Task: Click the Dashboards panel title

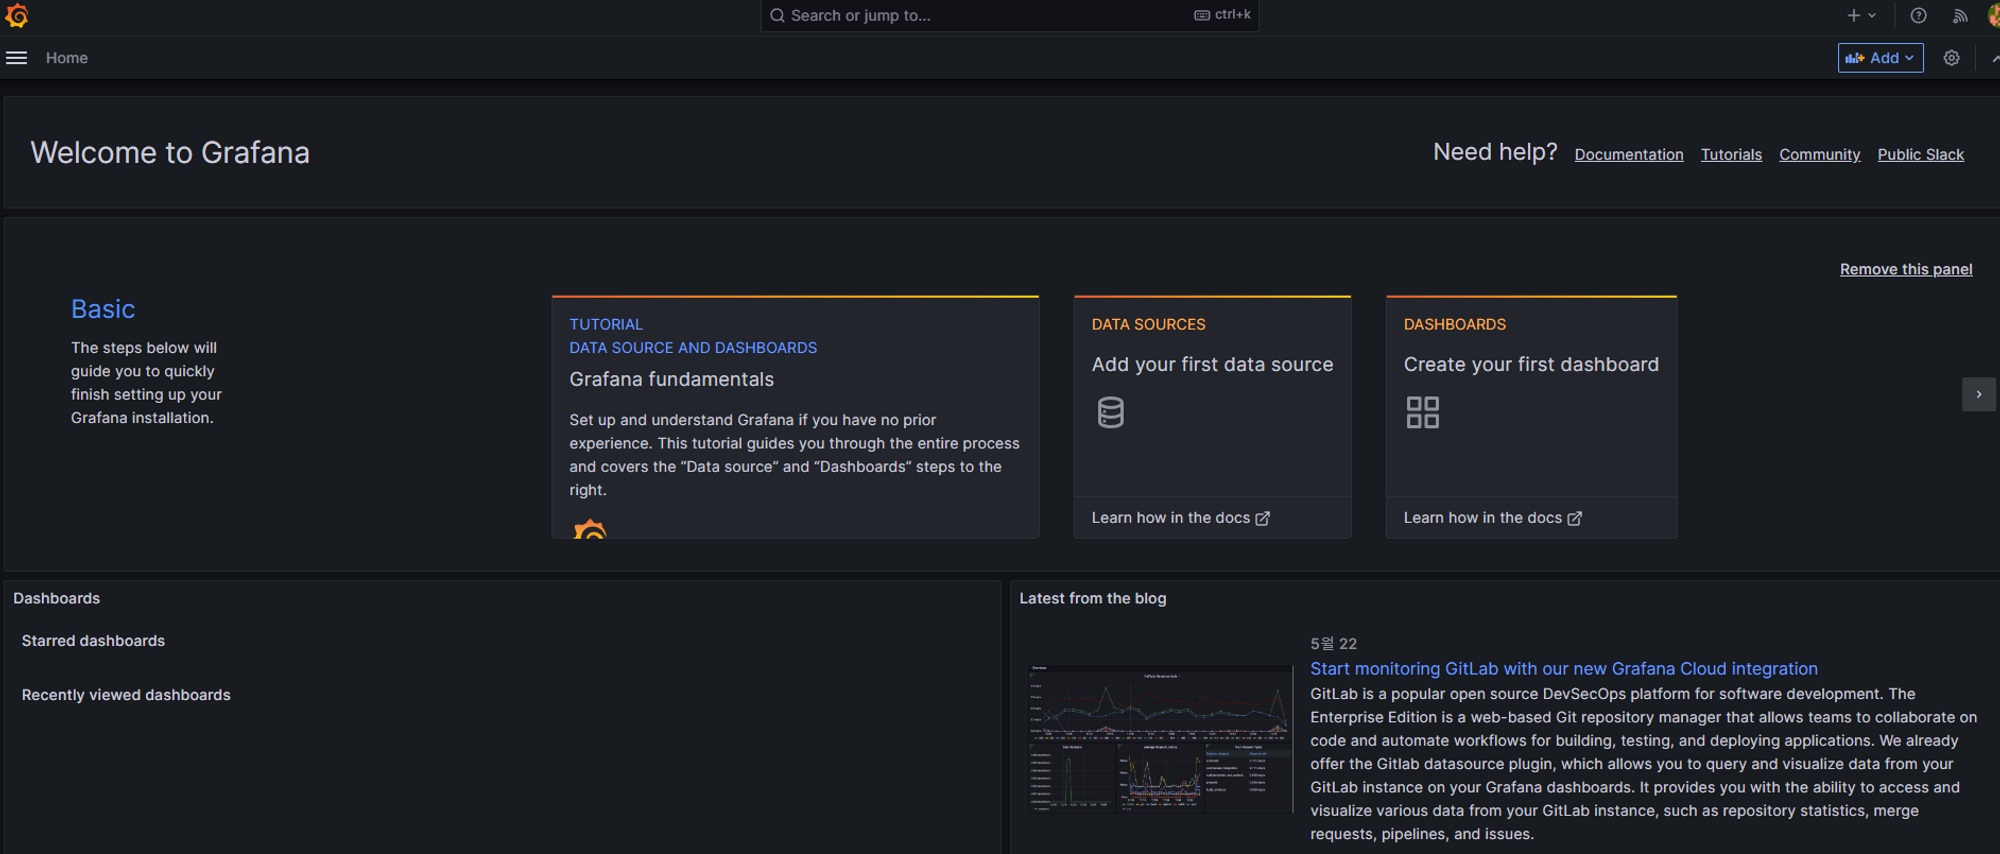Action: (x=57, y=598)
